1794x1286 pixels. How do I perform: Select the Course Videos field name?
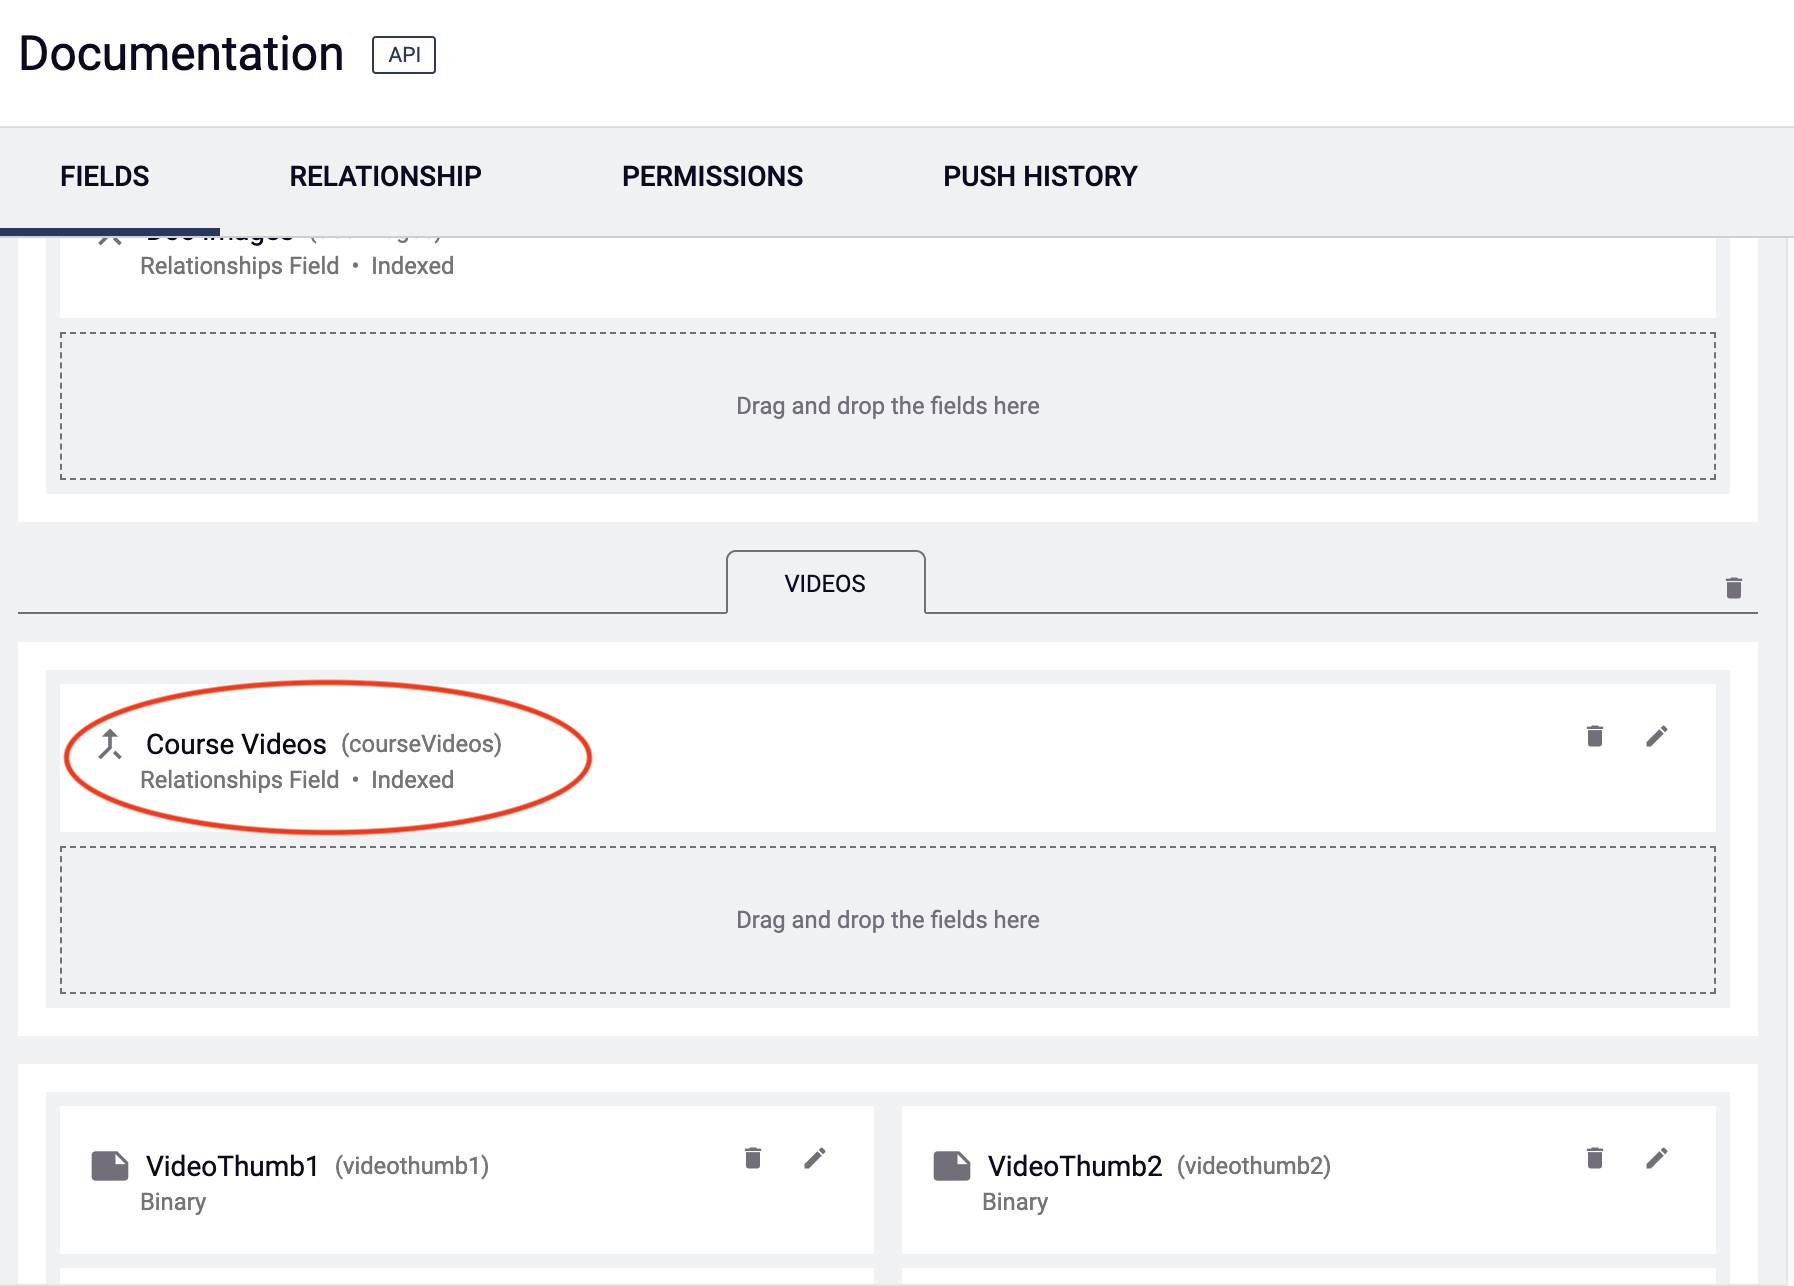[x=236, y=744]
